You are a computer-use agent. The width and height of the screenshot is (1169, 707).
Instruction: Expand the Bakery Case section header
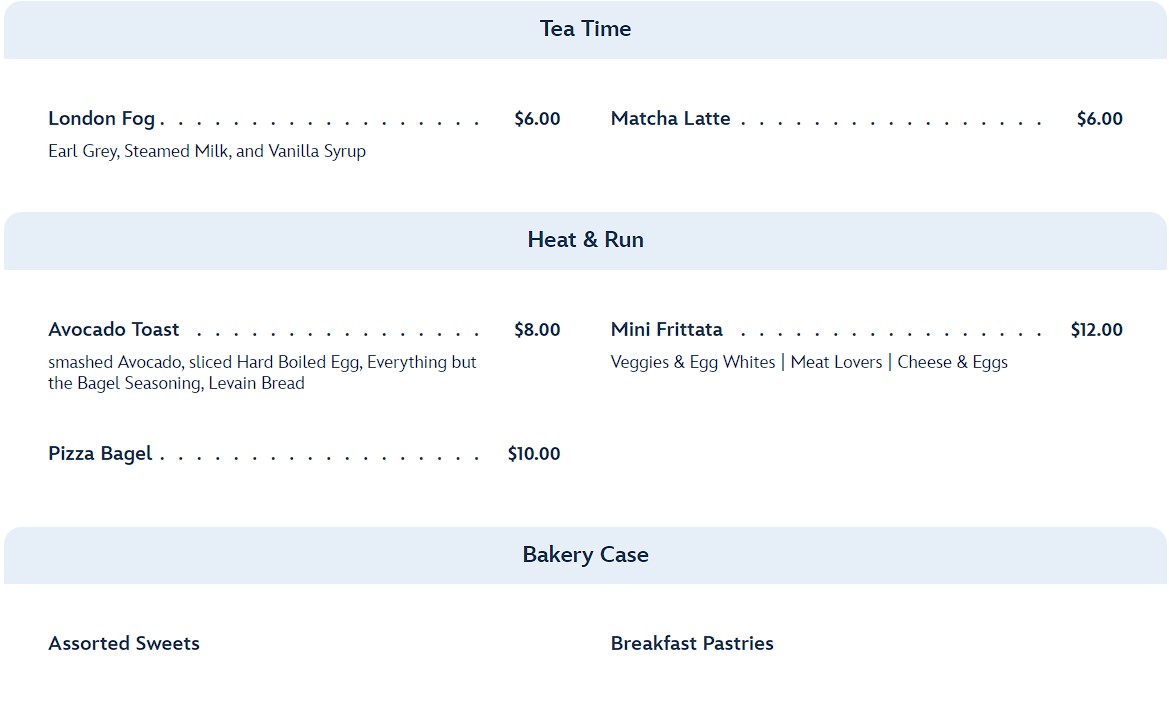pos(585,555)
